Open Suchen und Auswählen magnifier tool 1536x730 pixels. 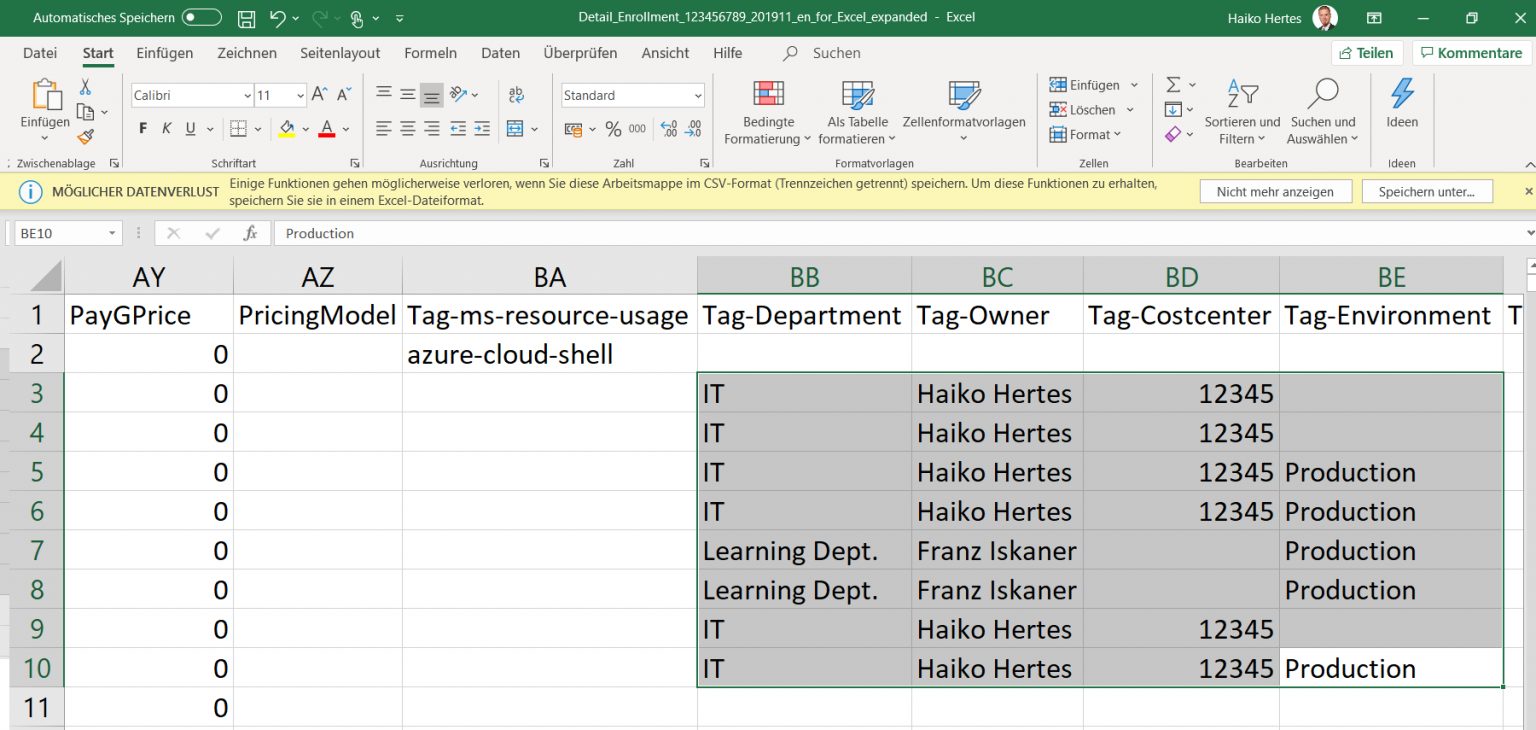pos(1322,95)
